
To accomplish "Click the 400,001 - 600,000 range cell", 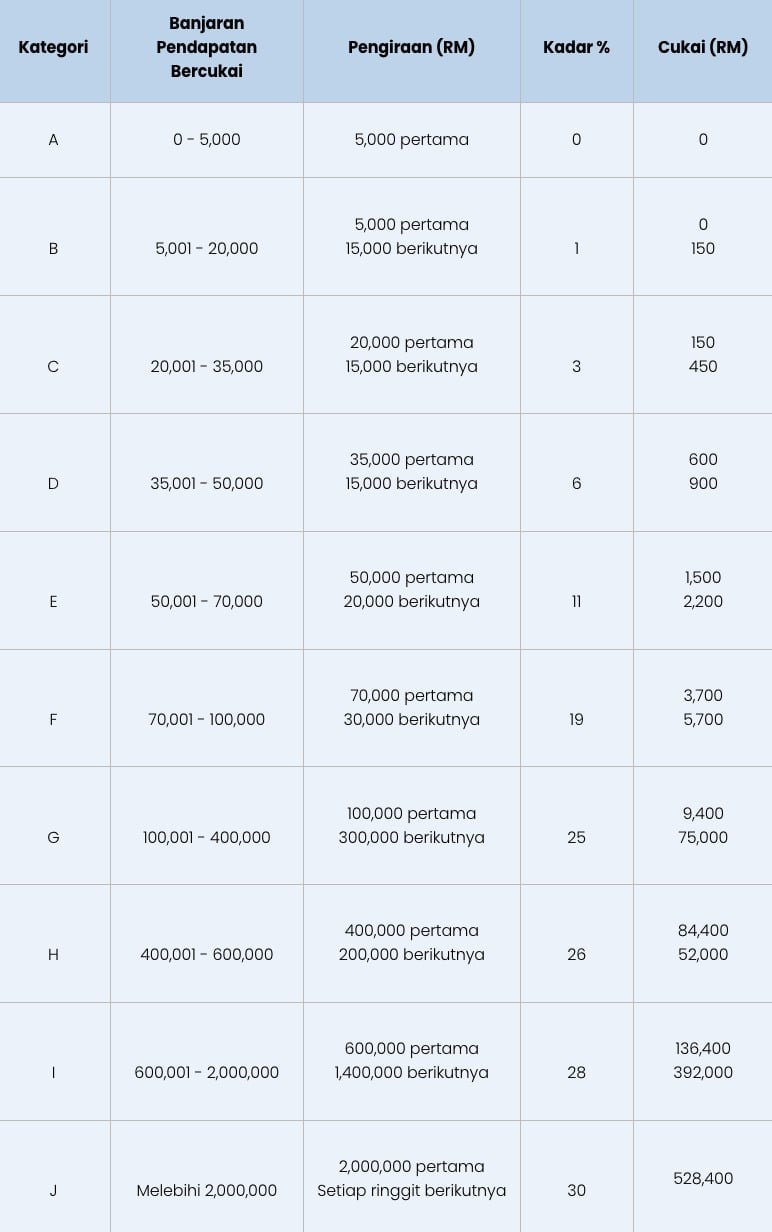I will (207, 954).
